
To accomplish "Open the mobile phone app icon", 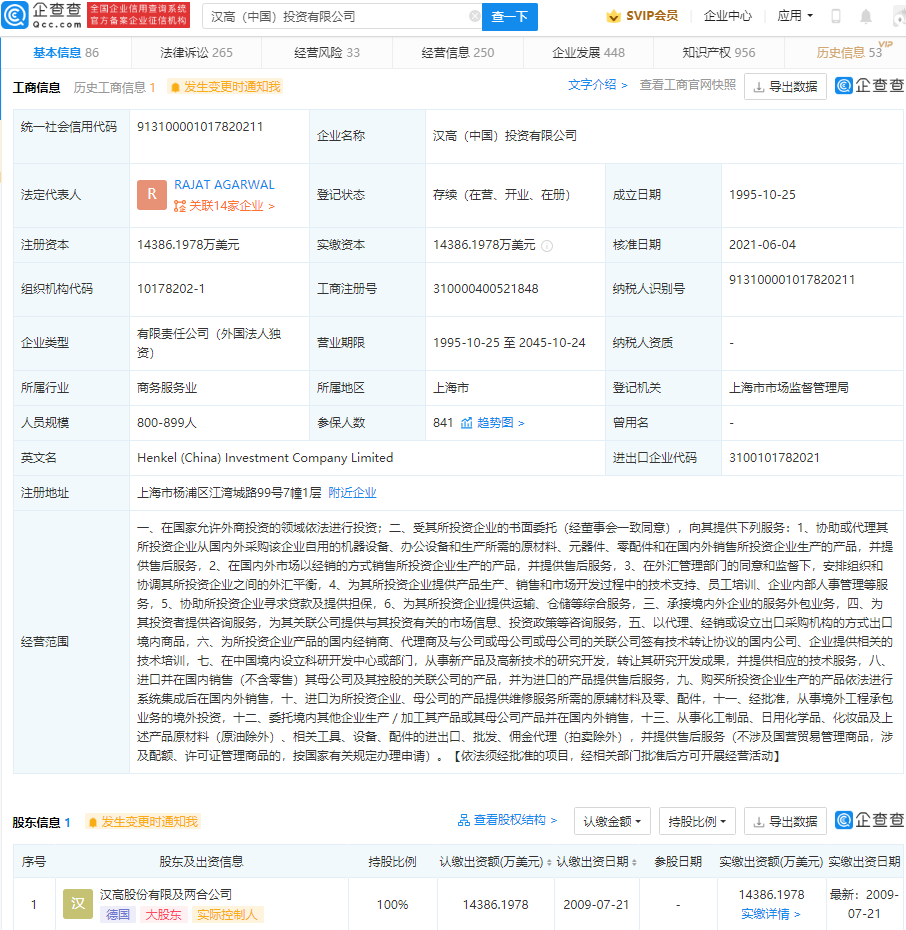I will pyautogui.click(x=835, y=16).
